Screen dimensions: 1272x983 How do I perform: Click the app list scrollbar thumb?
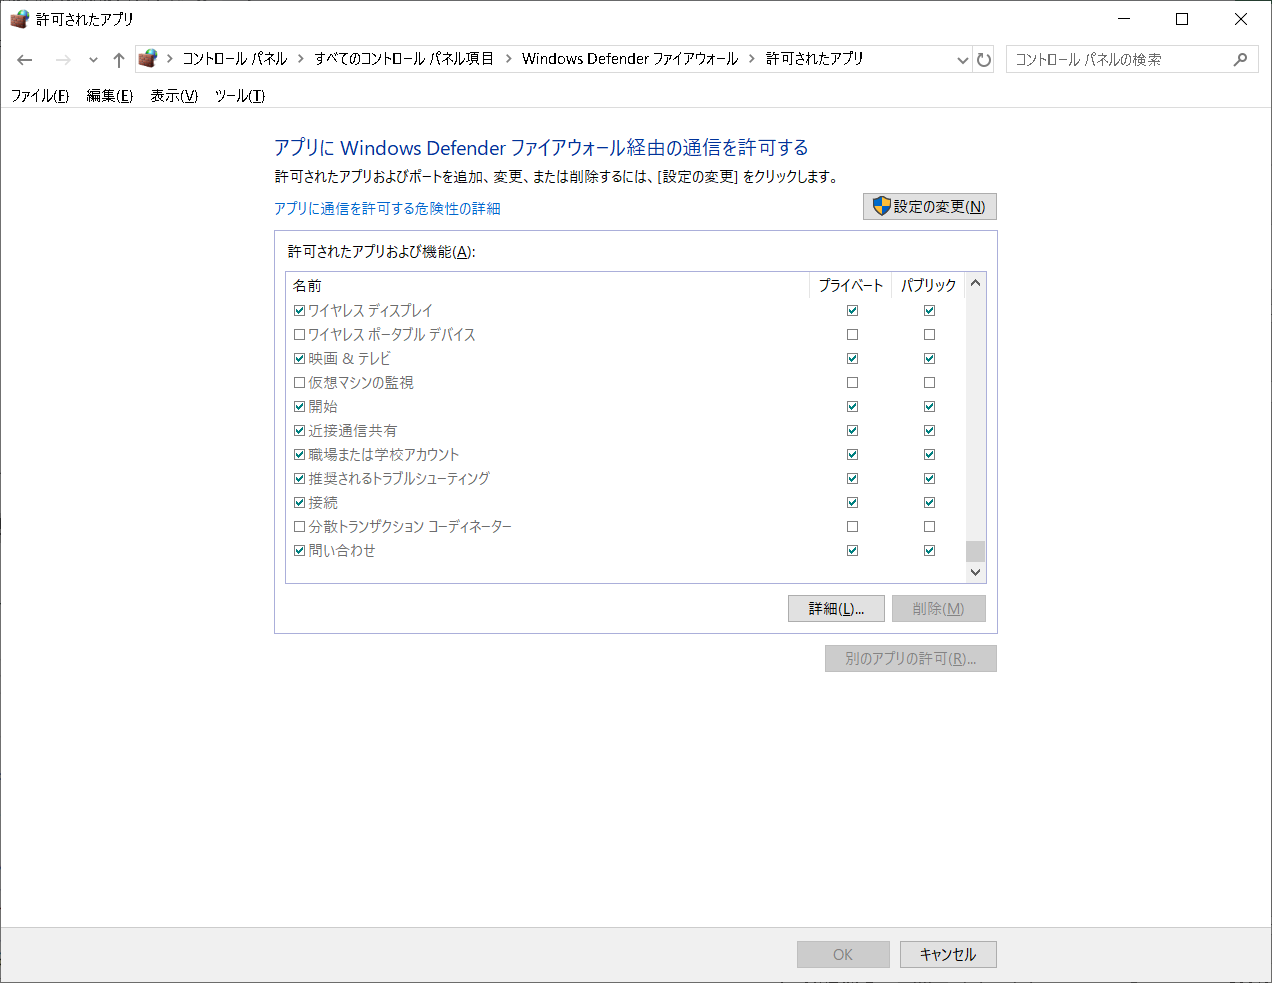[975, 551]
